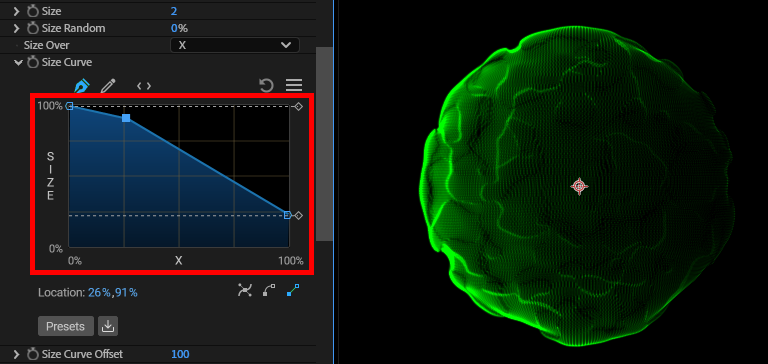Click the flip curve horizontally arrows icon
This screenshot has width=768, height=364.
pos(144,86)
